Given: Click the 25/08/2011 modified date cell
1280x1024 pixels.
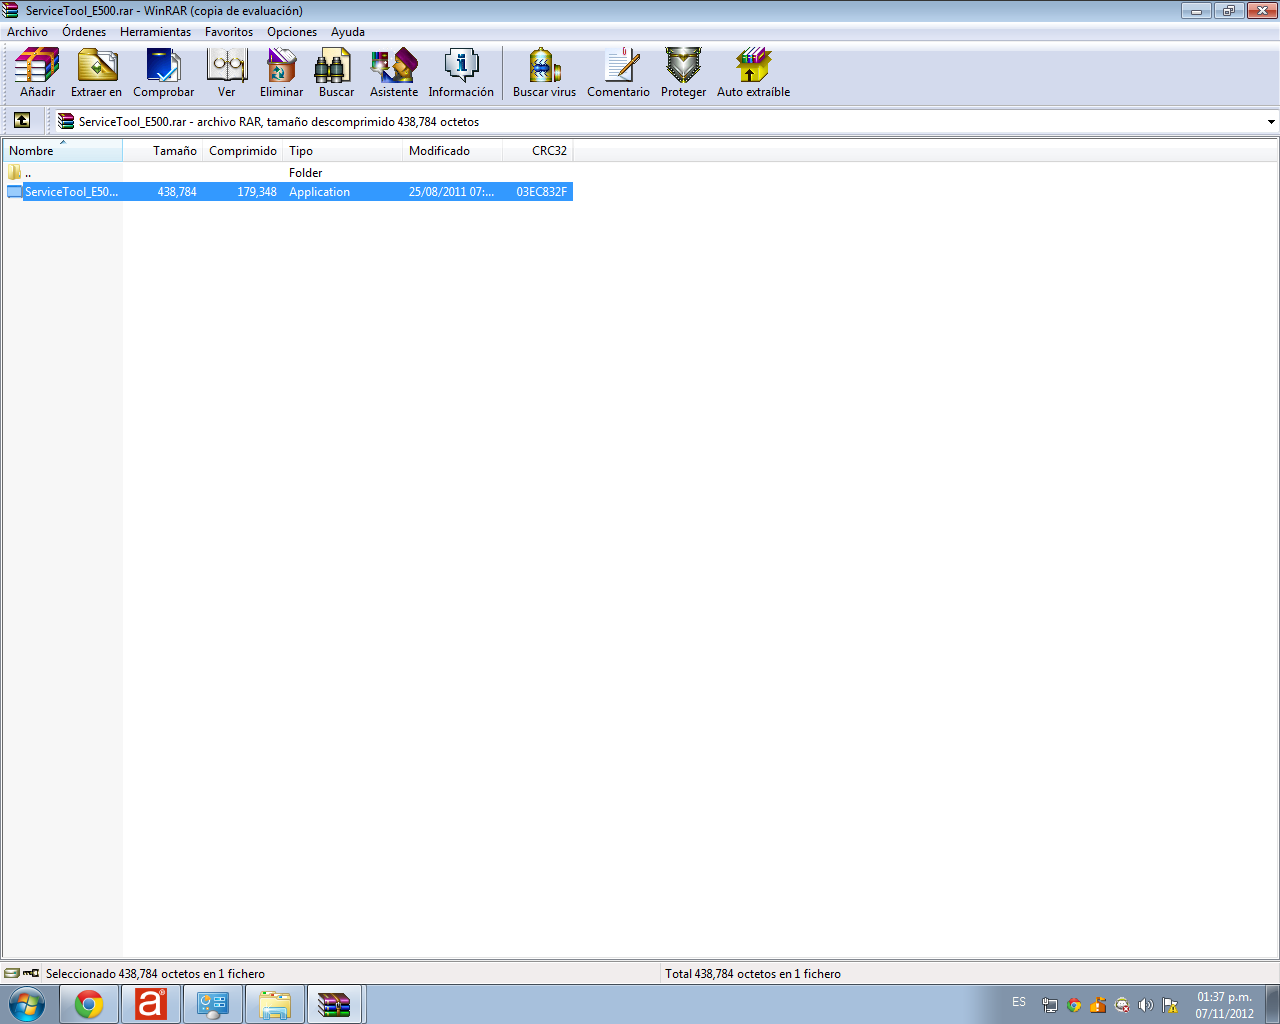Looking at the screenshot, I should pyautogui.click(x=451, y=192).
